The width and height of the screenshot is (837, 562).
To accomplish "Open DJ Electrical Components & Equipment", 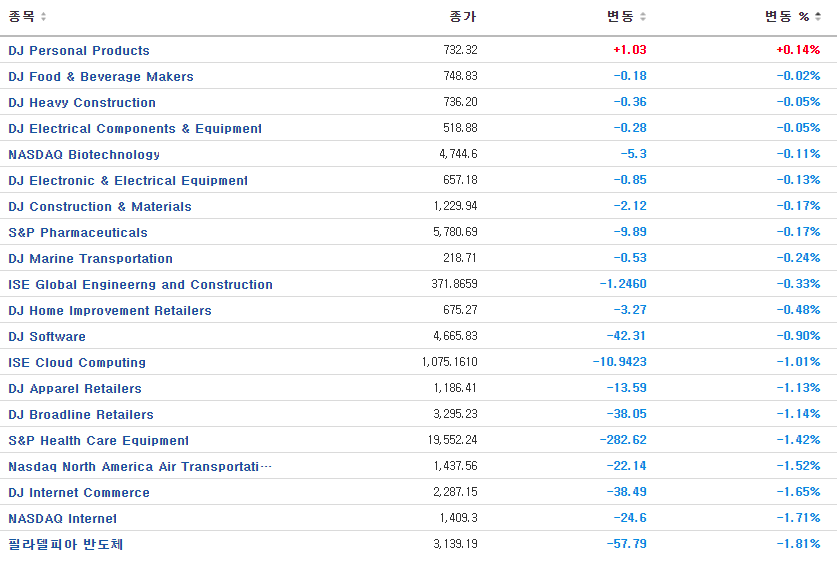I will point(135,129).
